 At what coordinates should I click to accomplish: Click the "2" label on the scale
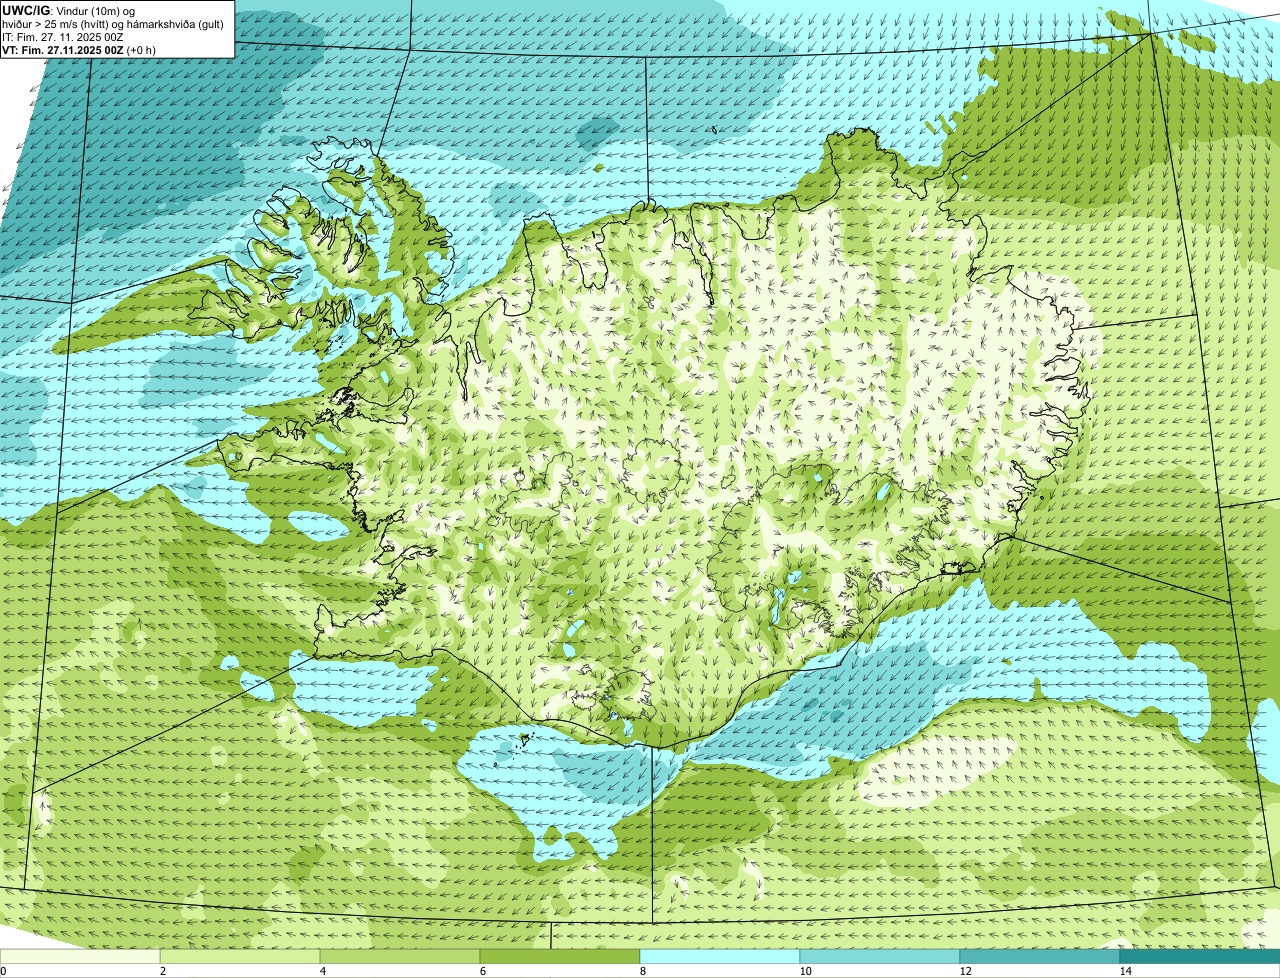point(163,971)
